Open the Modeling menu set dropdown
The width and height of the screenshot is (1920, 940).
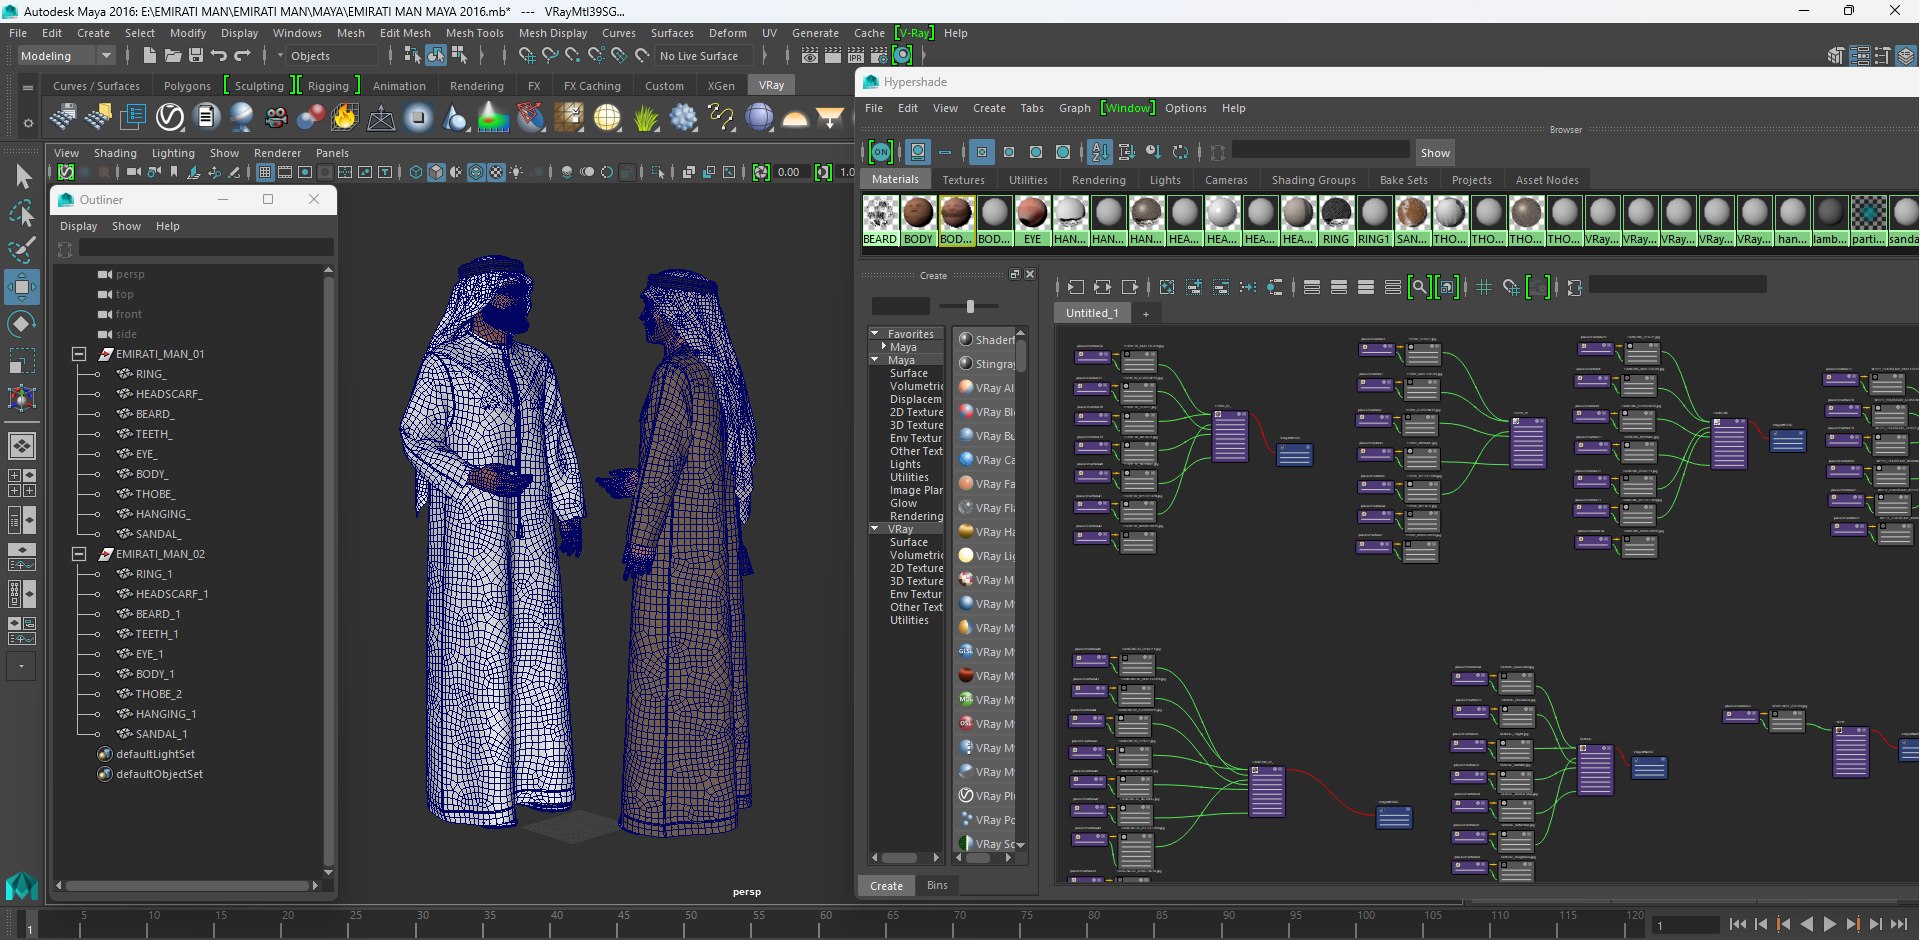tap(66, 56)
